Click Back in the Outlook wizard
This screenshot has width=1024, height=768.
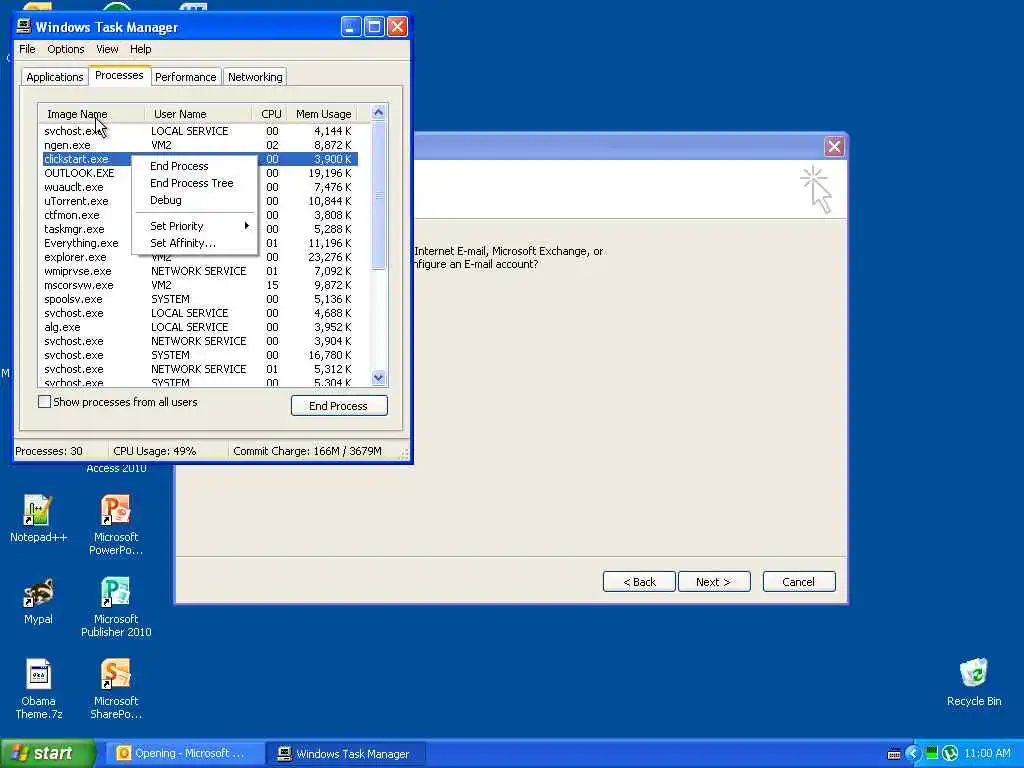[x=639, y=582]
